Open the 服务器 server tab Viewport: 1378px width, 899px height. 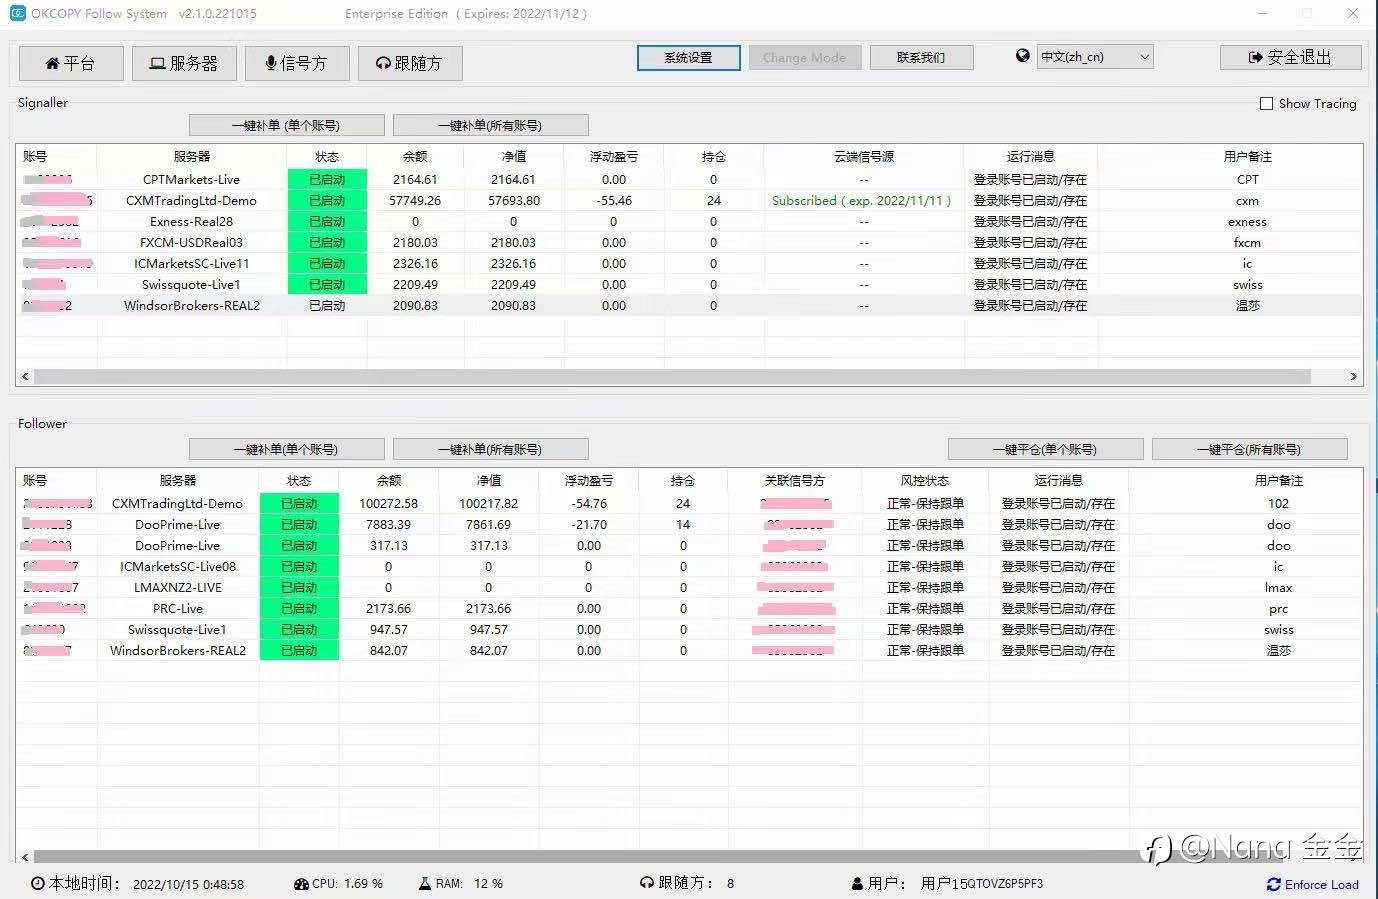tap(184, 63)
